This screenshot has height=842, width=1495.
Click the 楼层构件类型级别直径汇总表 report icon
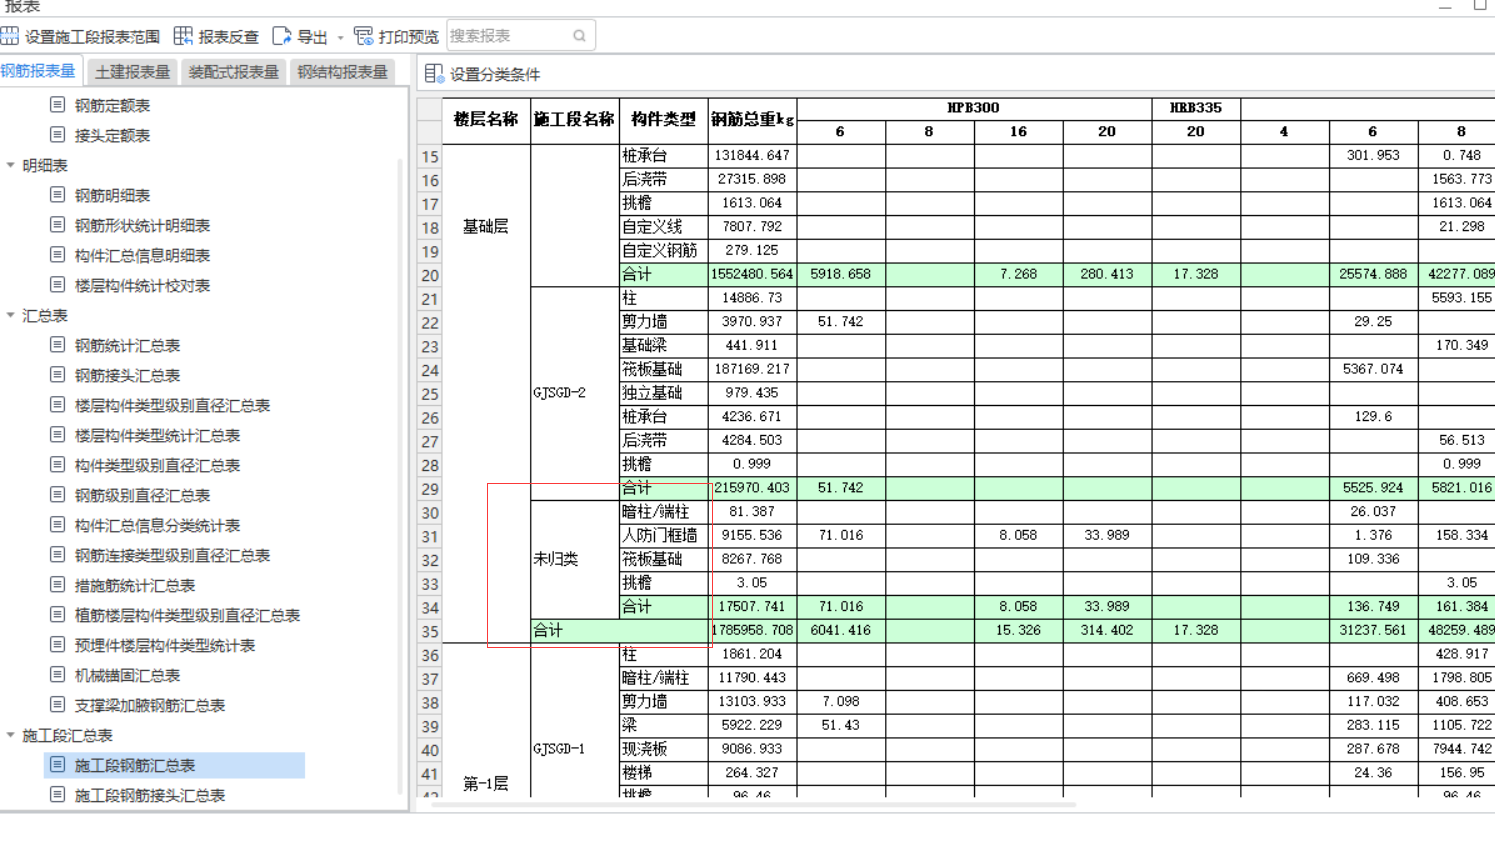point(57,405)
